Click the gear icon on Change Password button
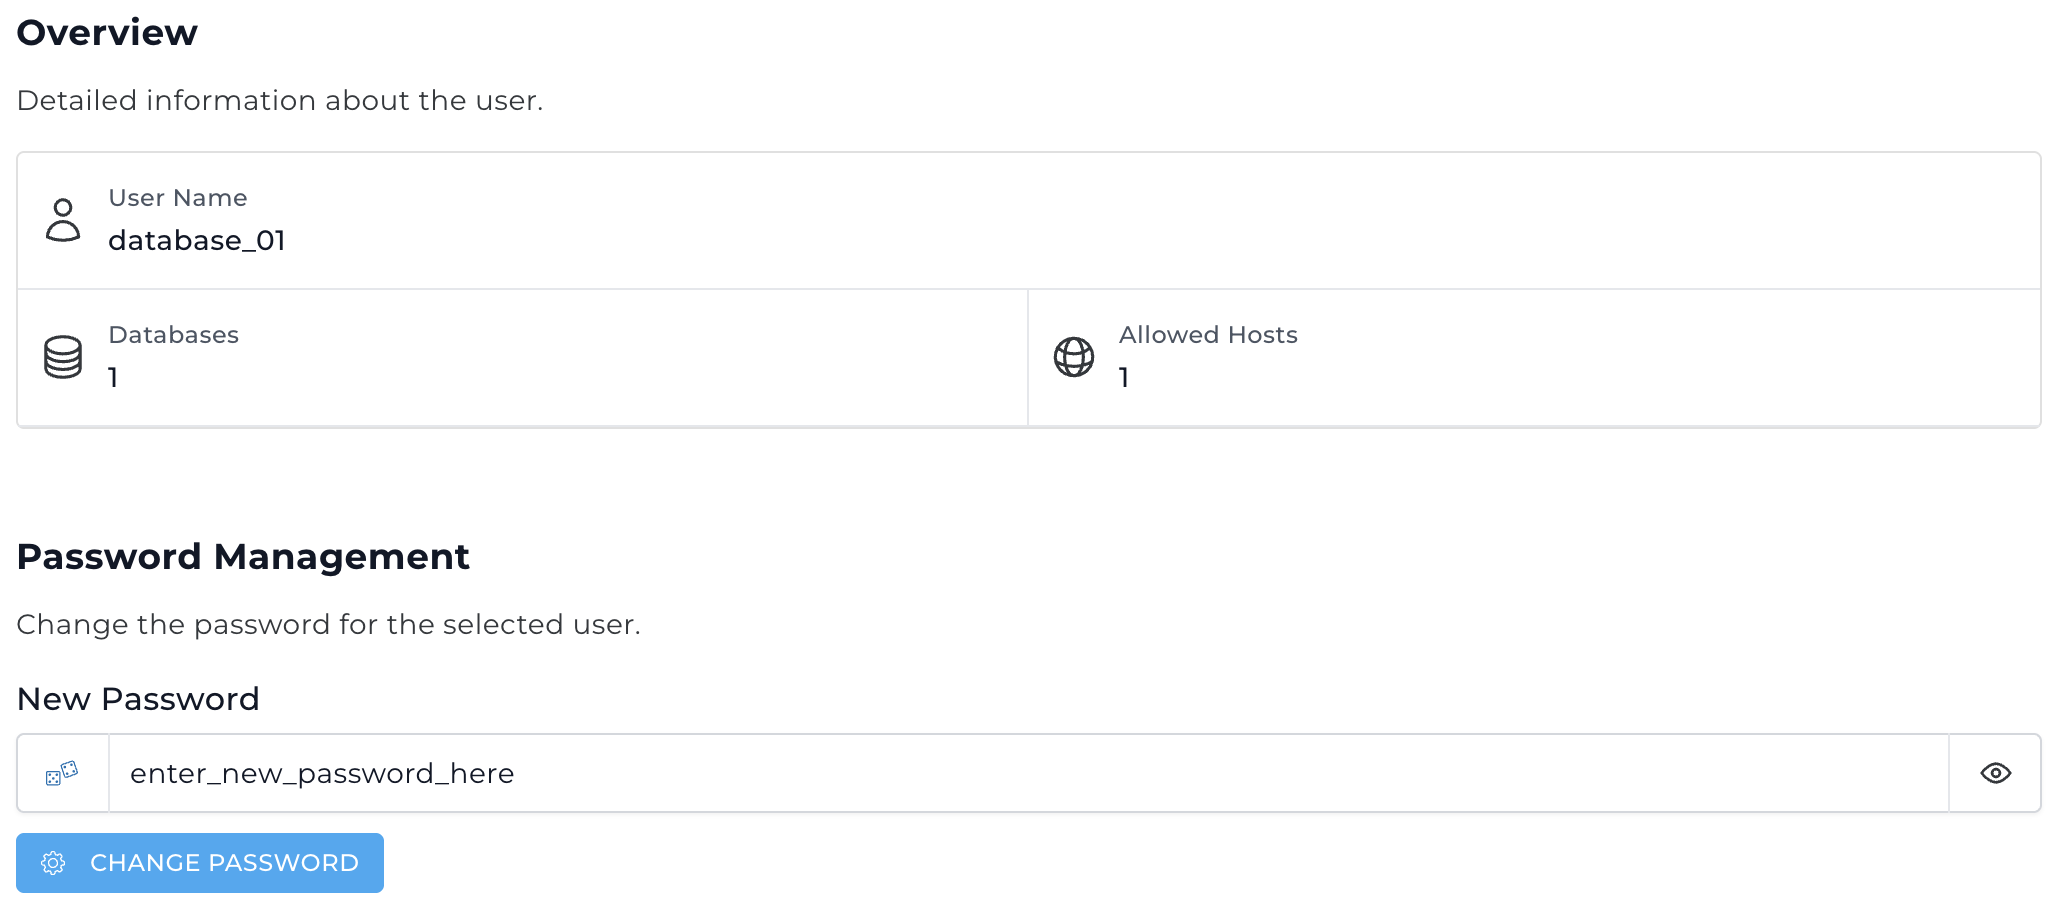This screenshot has height=912, width=2060. 55,863
